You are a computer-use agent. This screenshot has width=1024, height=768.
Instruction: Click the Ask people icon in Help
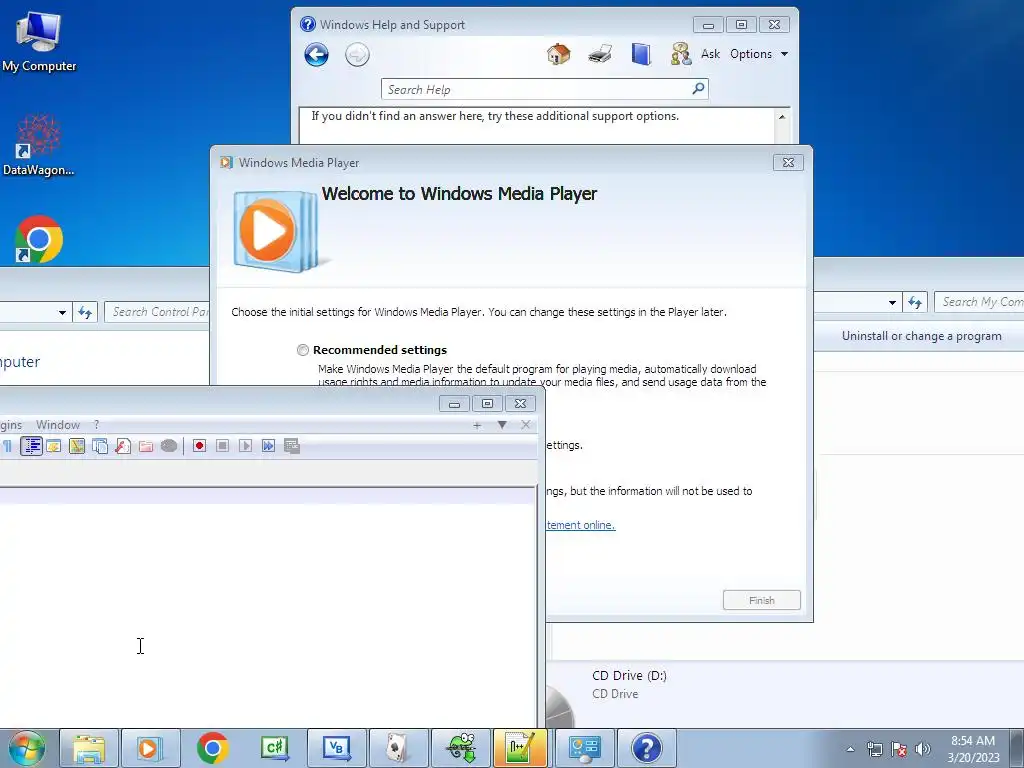click(681, 54)
